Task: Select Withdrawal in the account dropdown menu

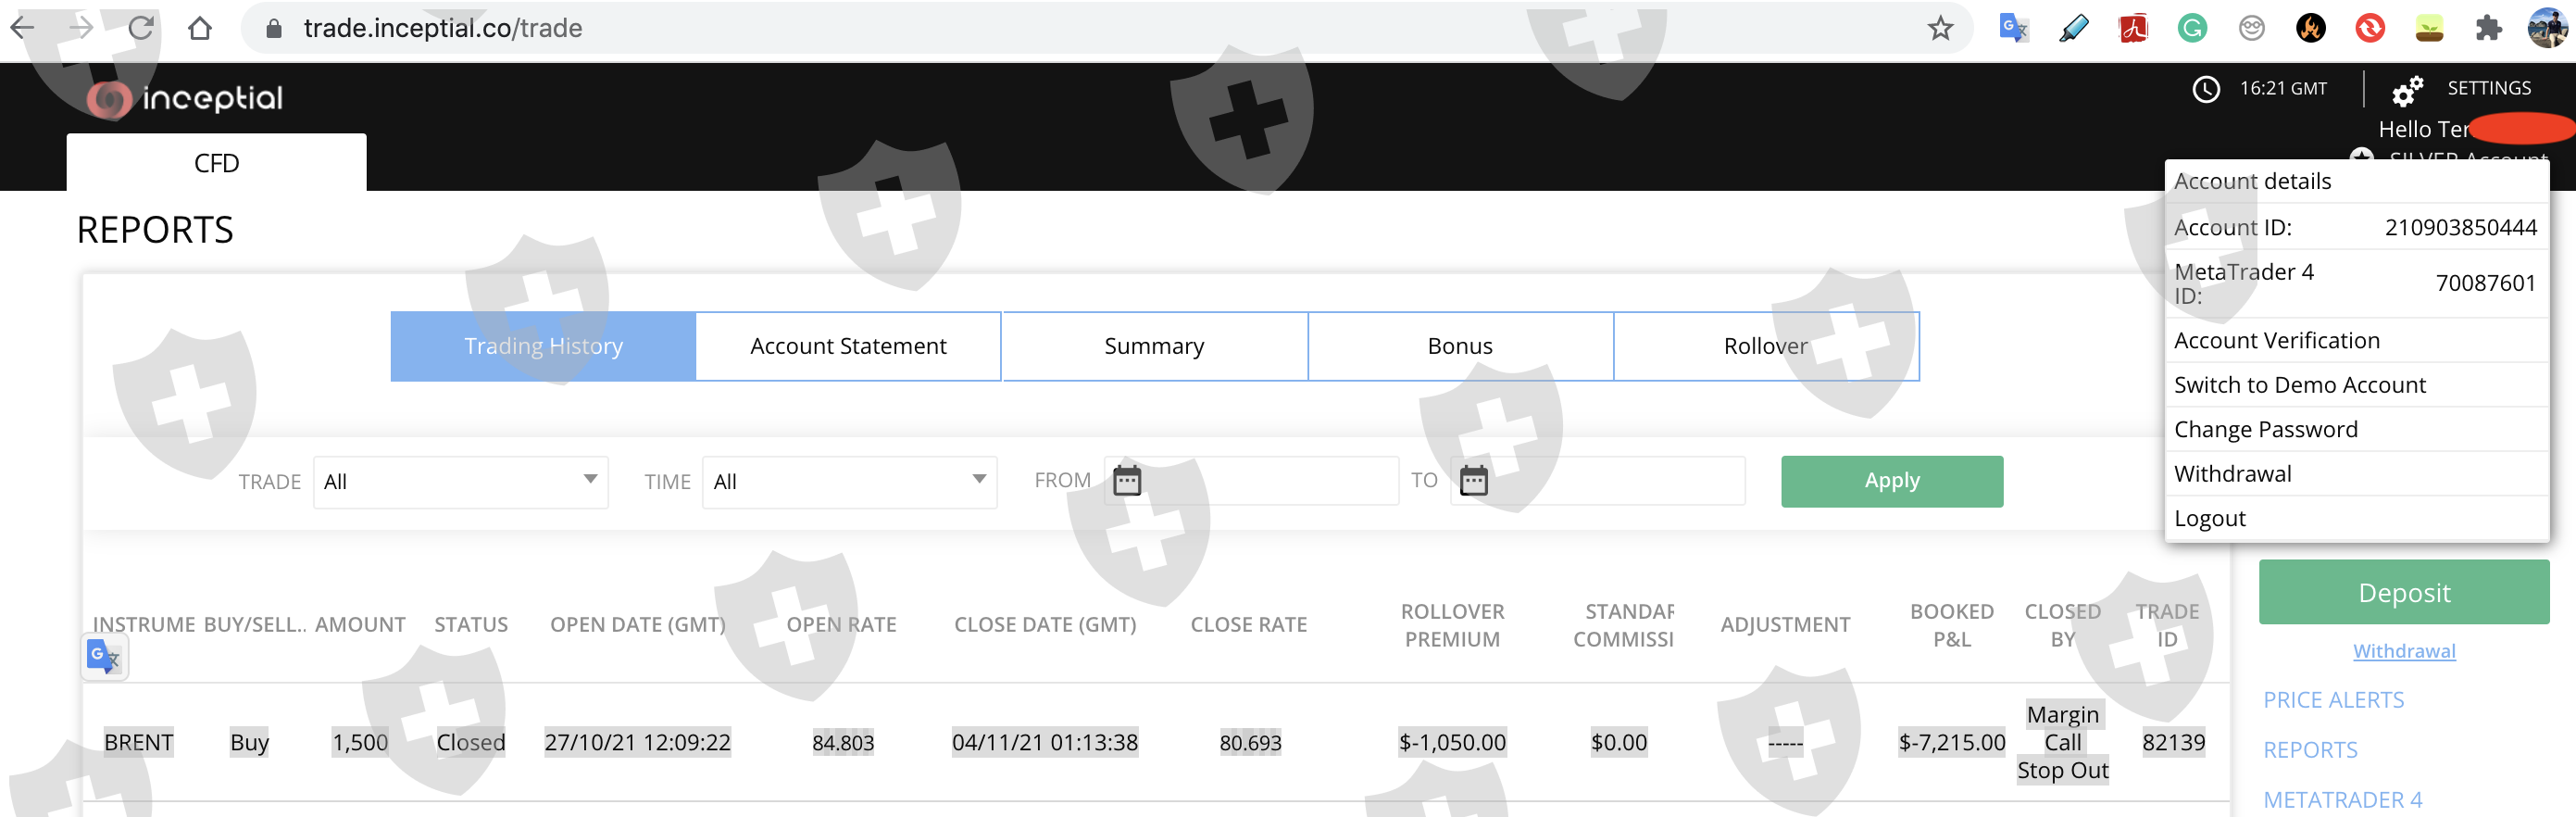Action: [x=2356, y=474]
